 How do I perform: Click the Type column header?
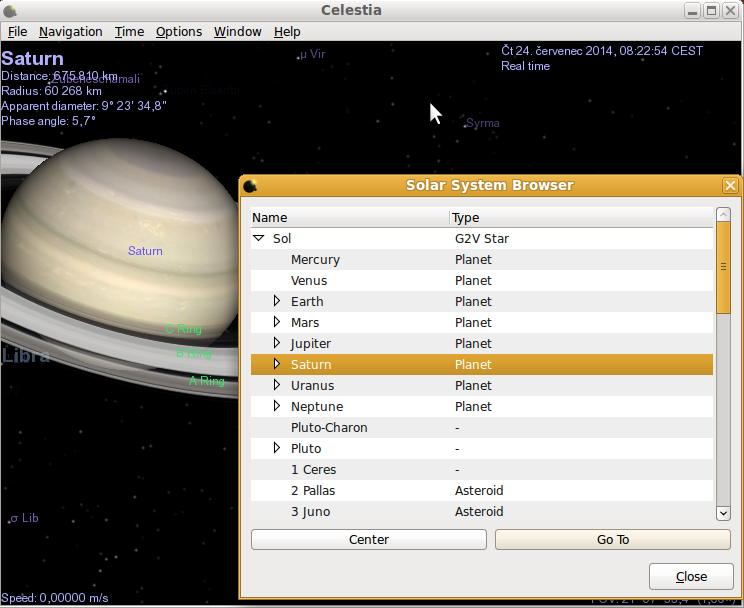581,218
